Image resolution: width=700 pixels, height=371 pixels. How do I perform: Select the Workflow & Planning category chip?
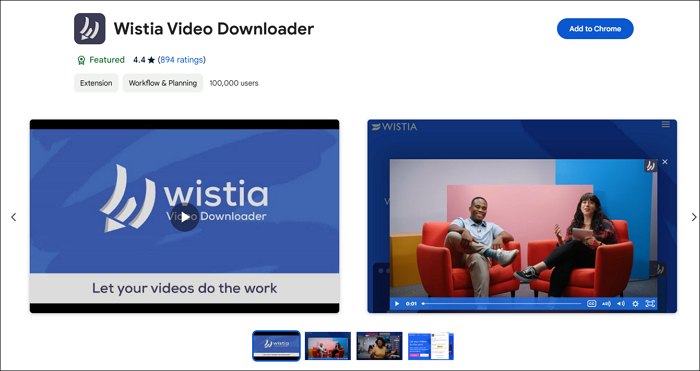click(162, 83)
